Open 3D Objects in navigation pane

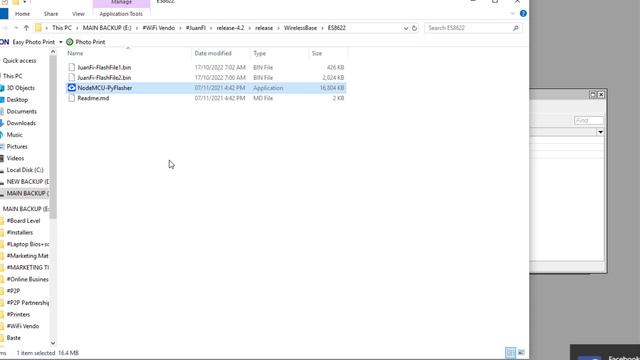click(20, 88)
